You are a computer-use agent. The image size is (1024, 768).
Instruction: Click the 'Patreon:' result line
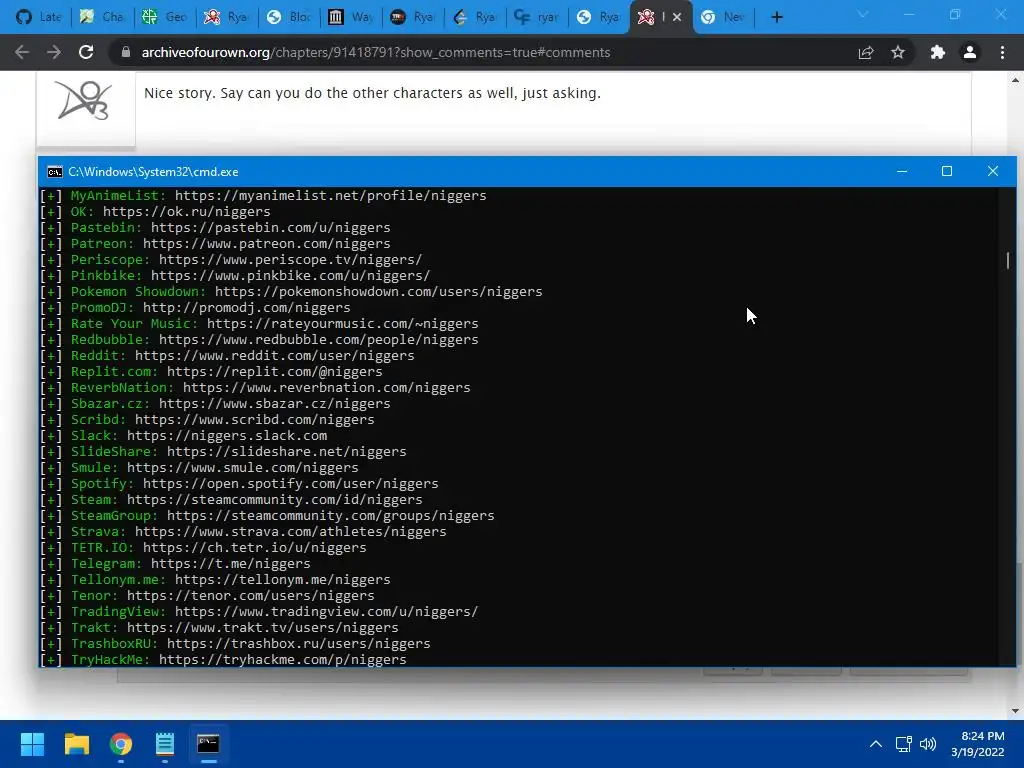pos(216,244)
